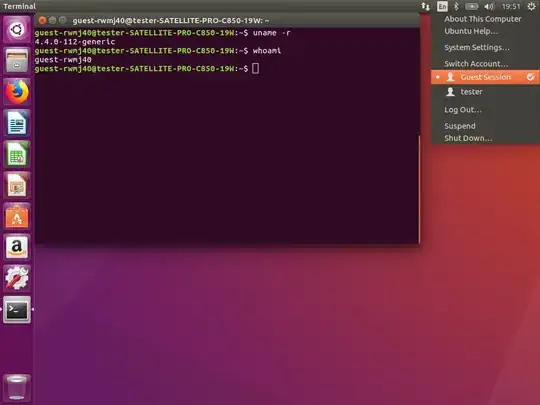Open LibreOffice Calc from launcher
540x405 pixels.
(x=17, y=154)
